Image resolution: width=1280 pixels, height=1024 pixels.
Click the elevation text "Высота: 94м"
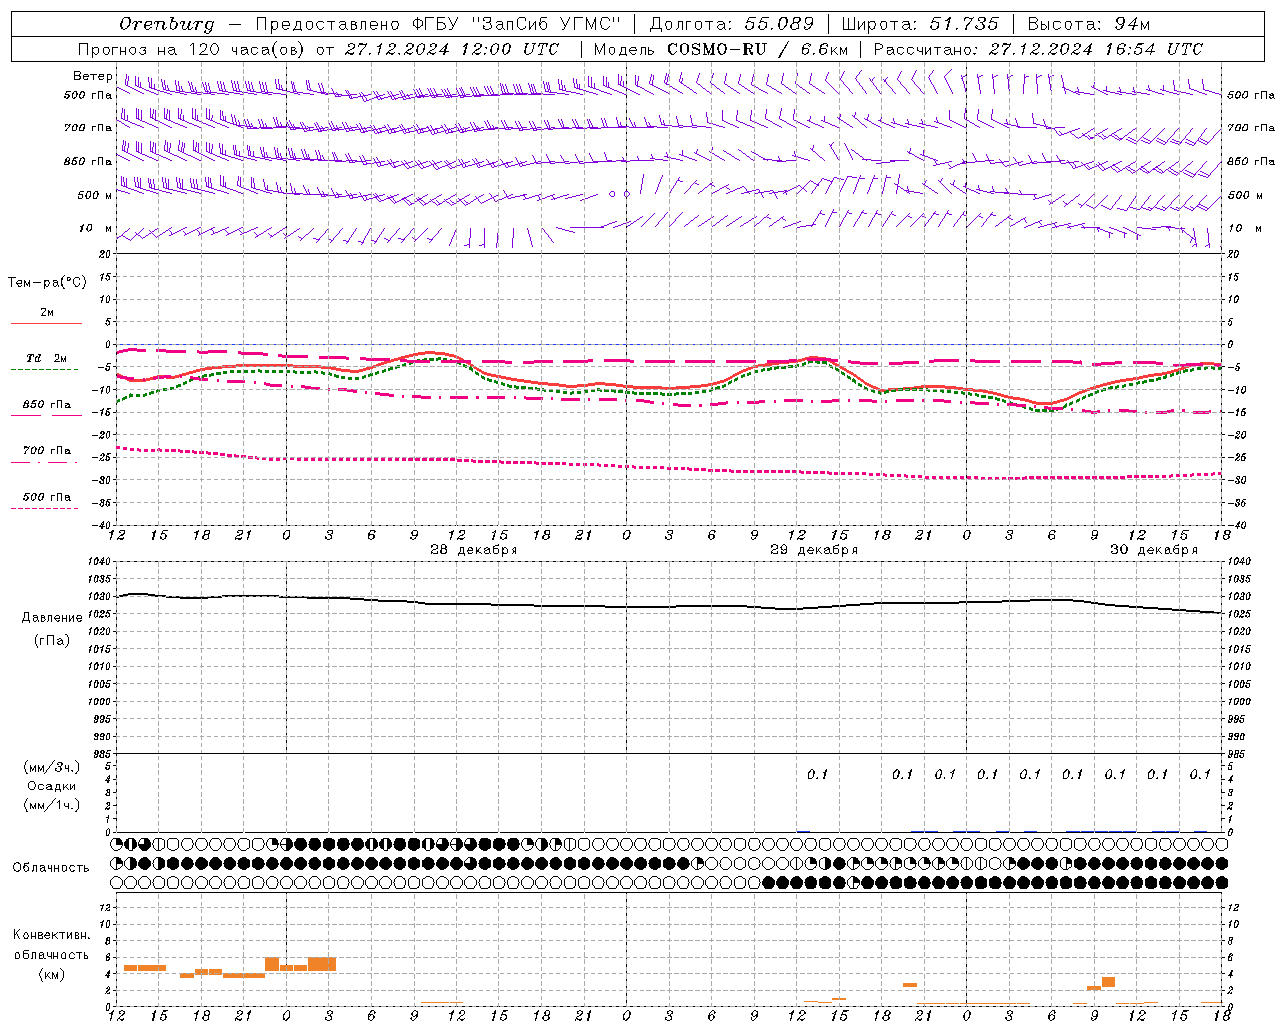click(1090, 24)
